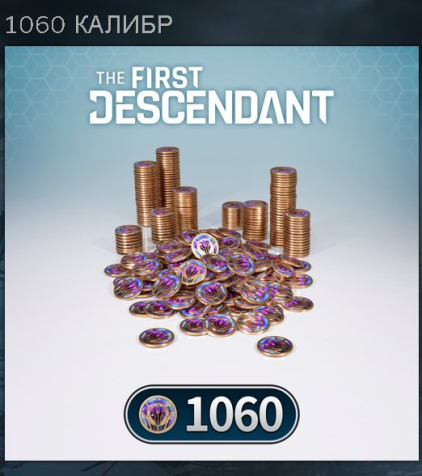Click the lone coin at lower left
Image resolution: width=422 pixels, height=476 pixels.
pos(156,338)
